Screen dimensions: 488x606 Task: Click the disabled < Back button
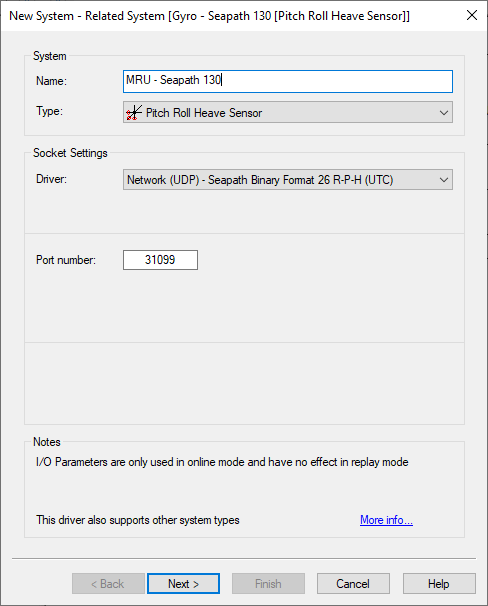(108, 584)
